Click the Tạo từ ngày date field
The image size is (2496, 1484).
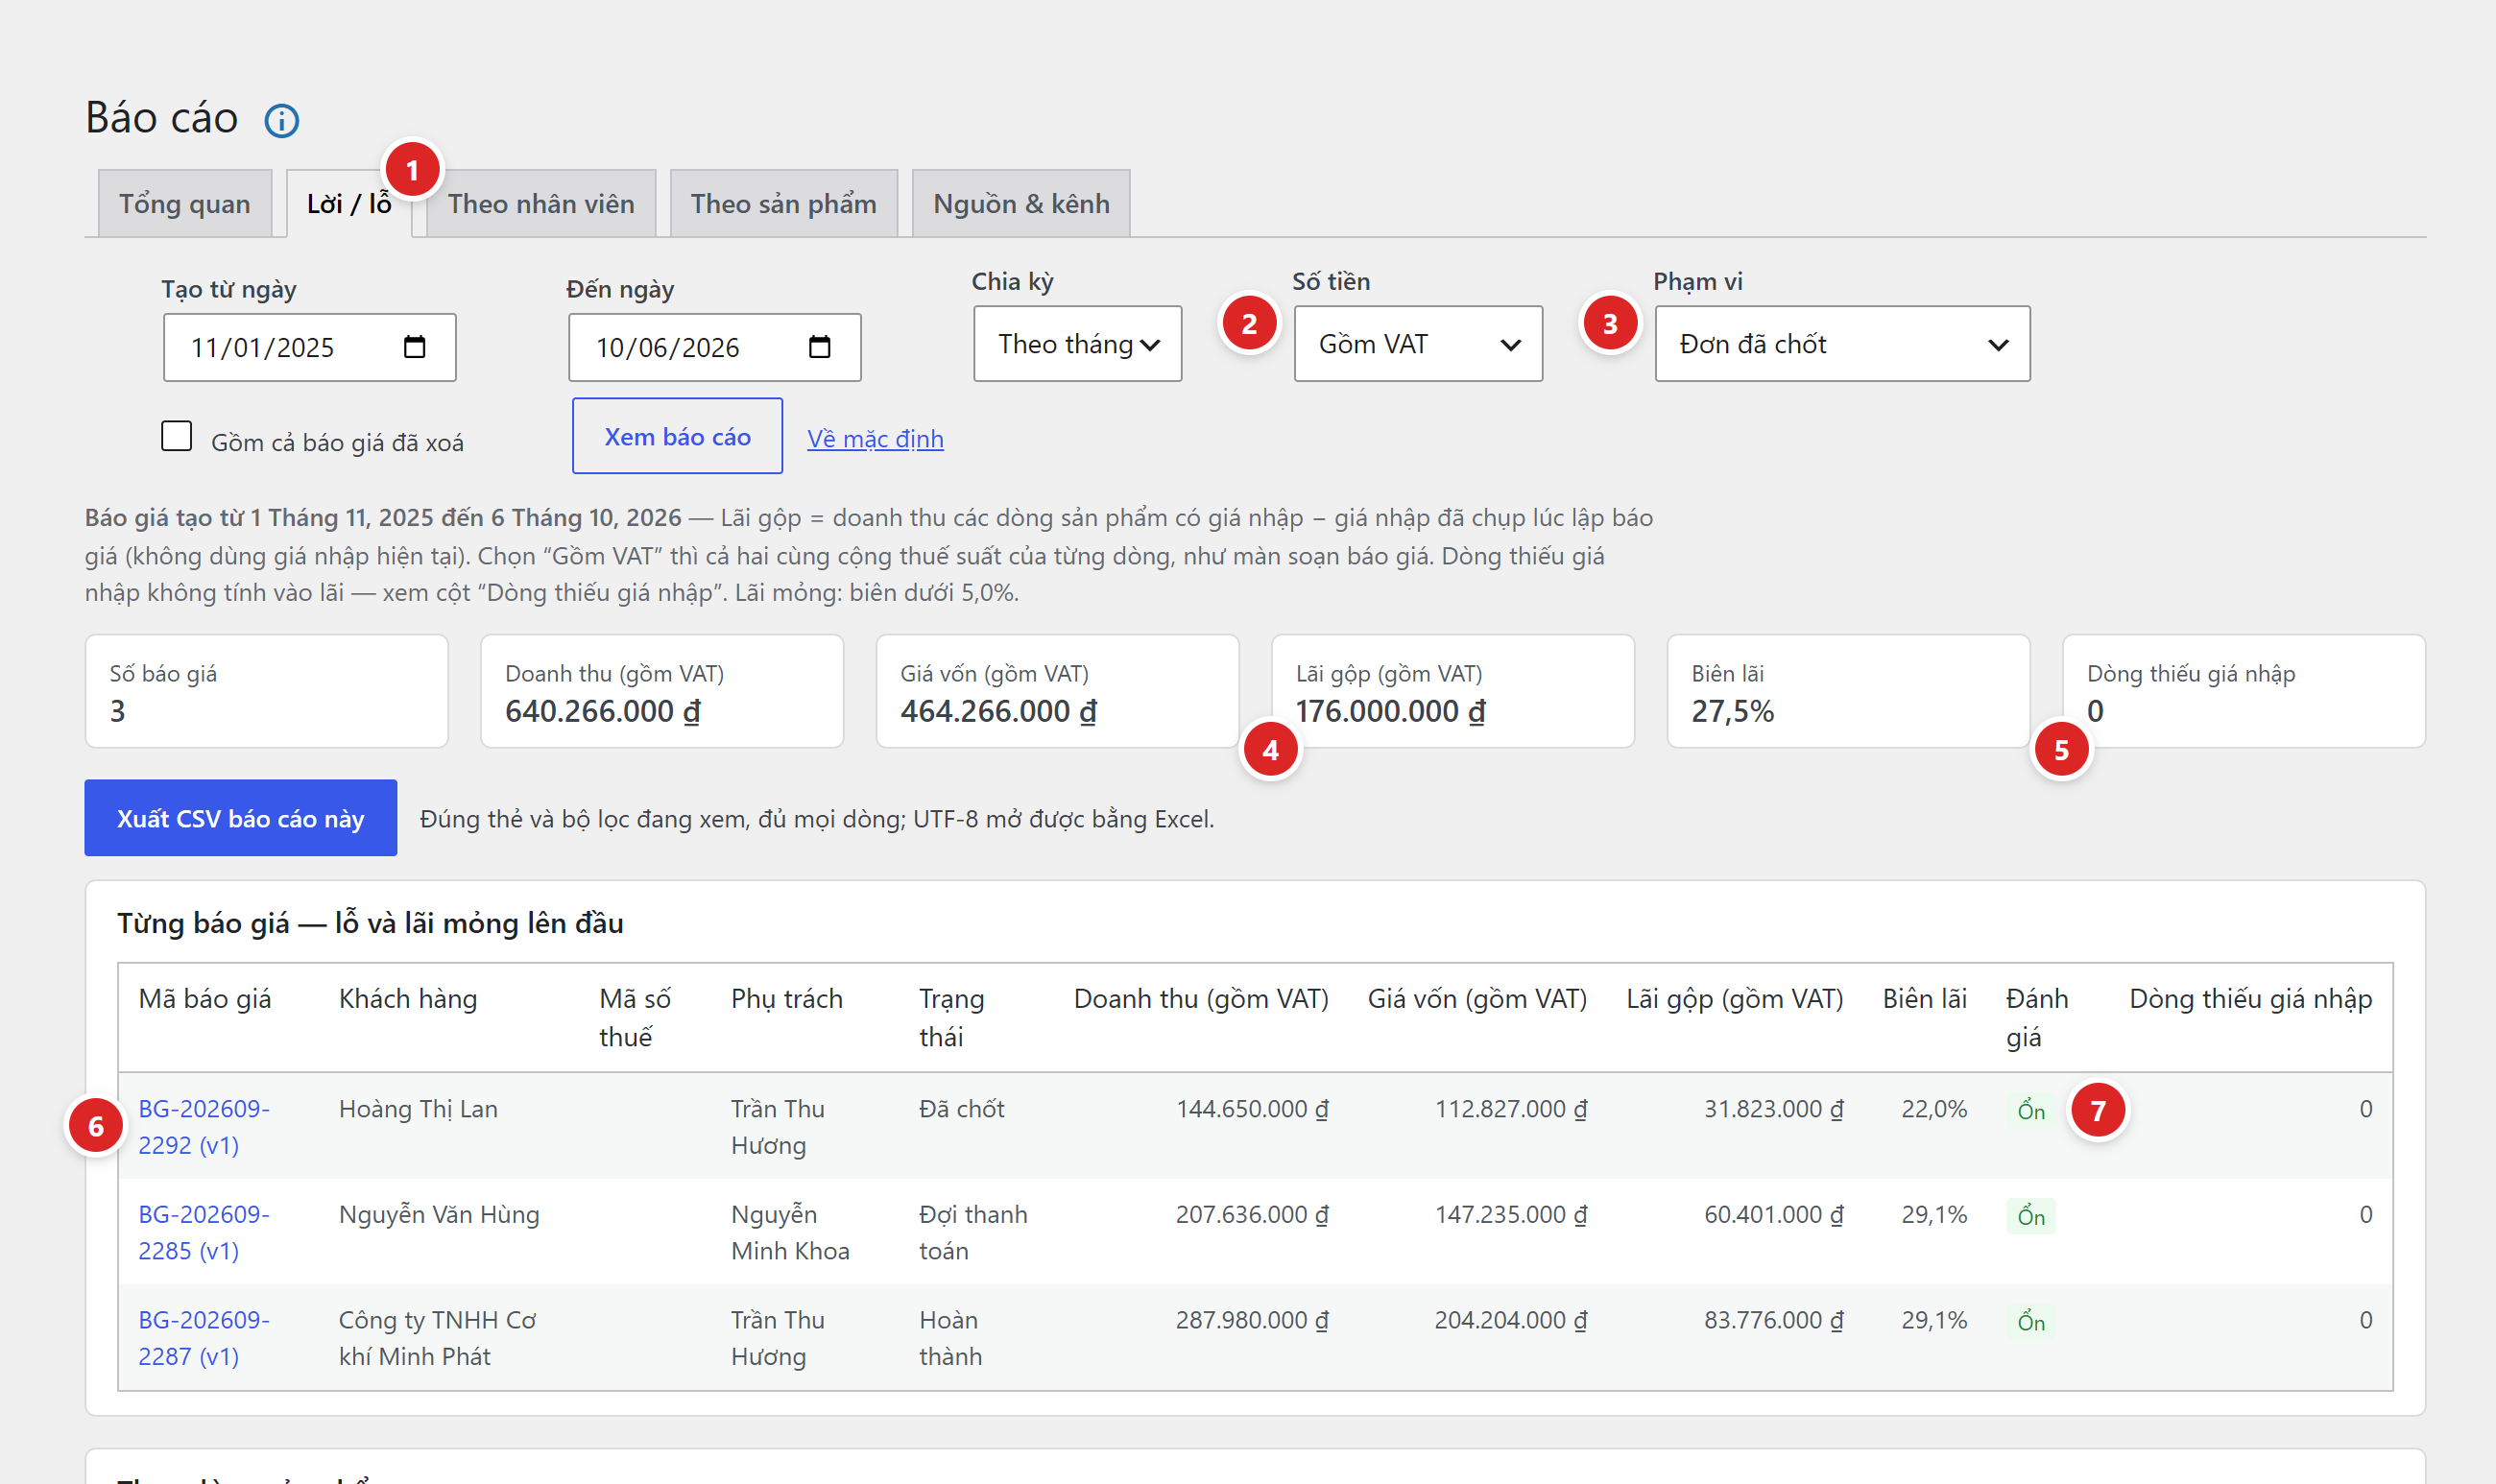point(309,347)
